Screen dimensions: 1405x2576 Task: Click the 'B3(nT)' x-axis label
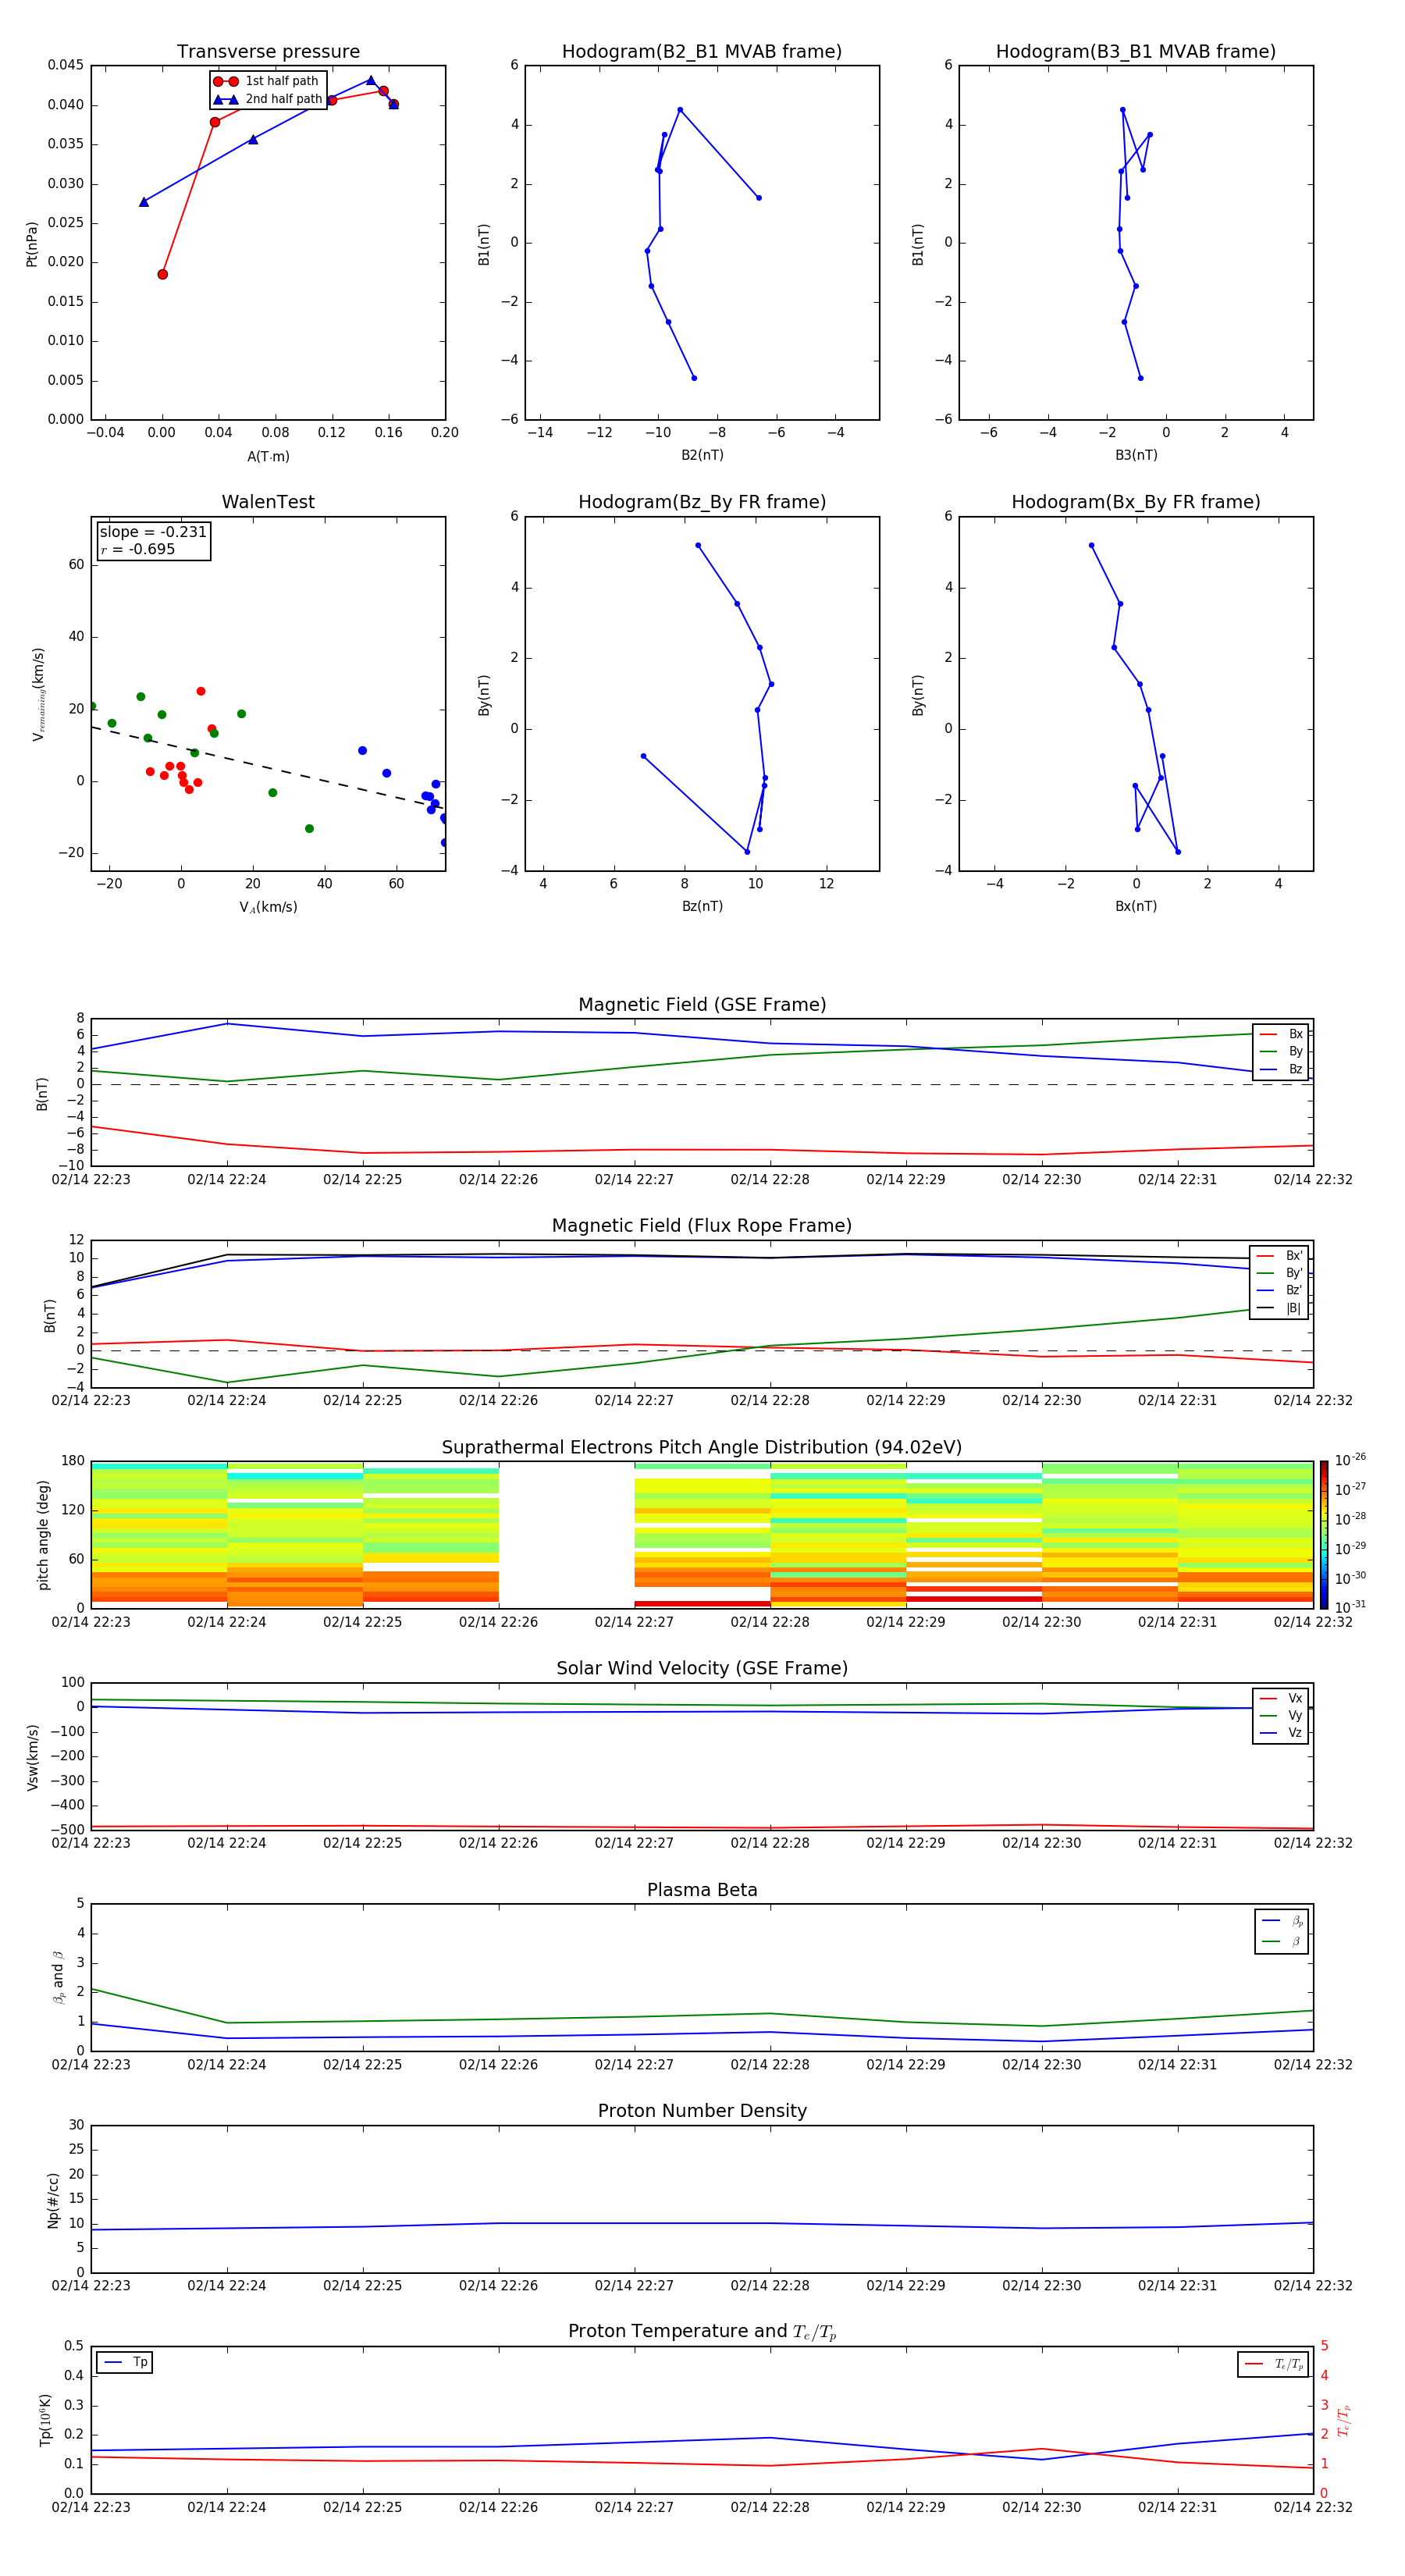click(1136, 455)
